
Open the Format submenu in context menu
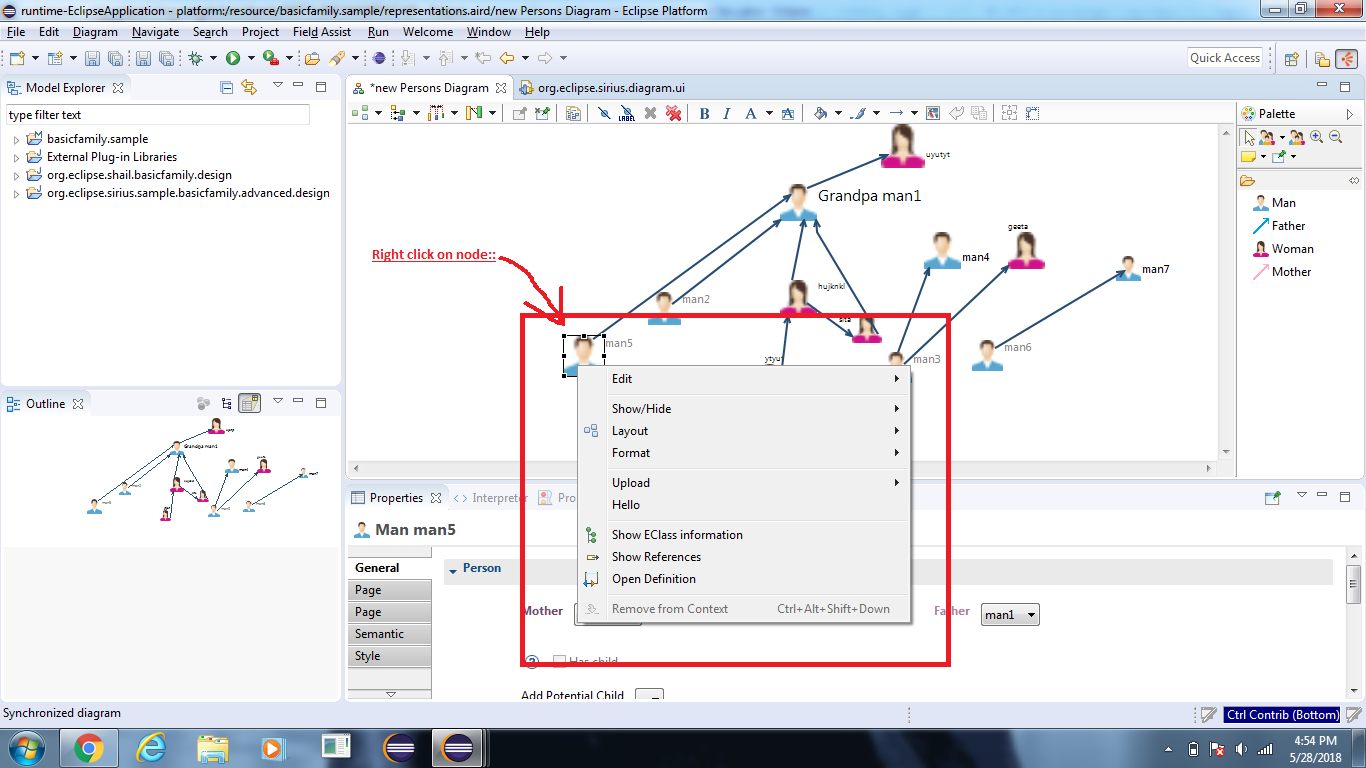(x=745, y=453)
